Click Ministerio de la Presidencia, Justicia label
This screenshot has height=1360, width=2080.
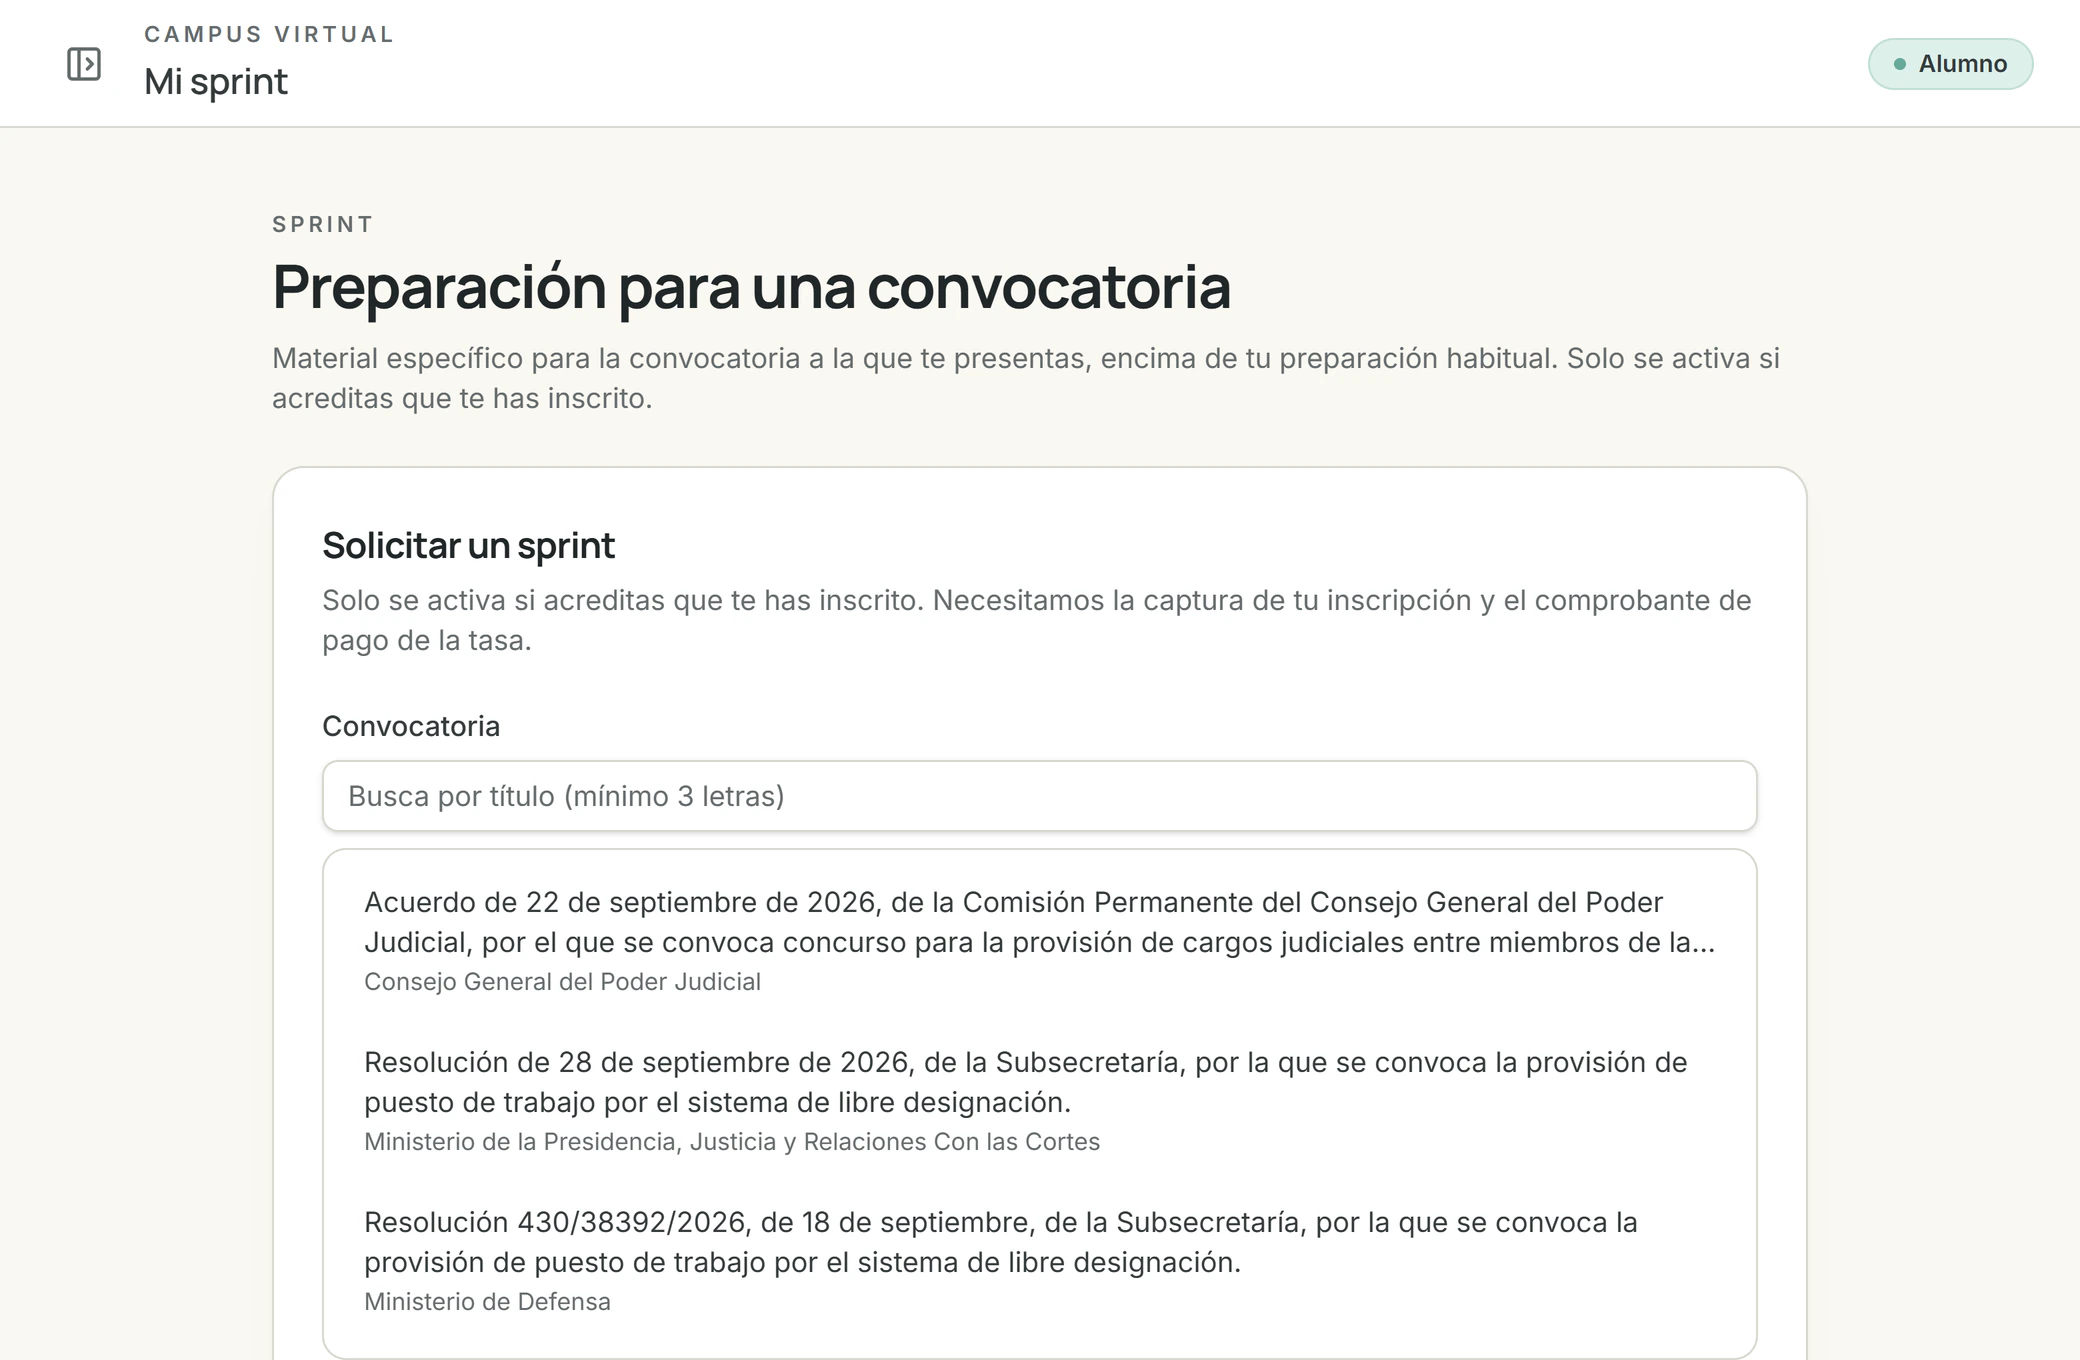pos(732,1142)
